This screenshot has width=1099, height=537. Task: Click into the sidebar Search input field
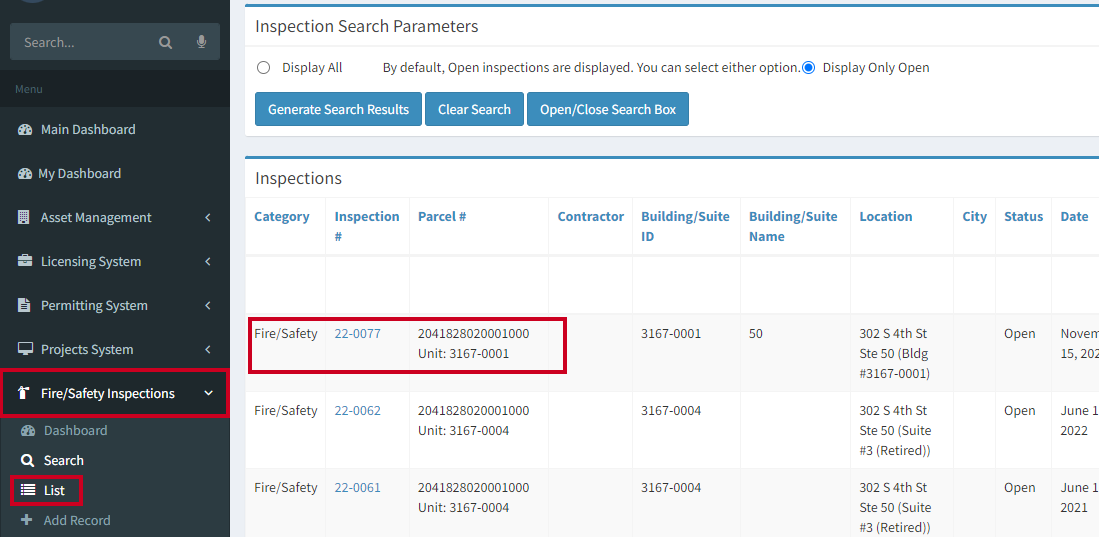(83, 42)
